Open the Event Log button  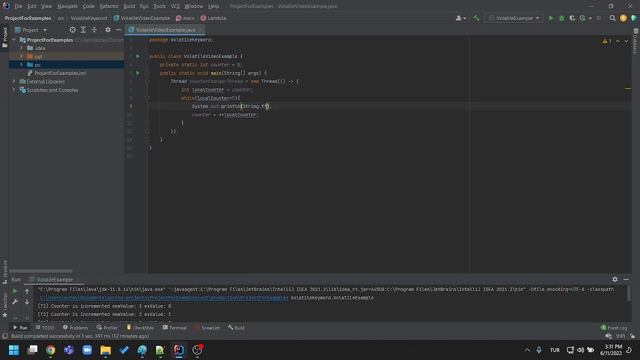pos(614,328)
